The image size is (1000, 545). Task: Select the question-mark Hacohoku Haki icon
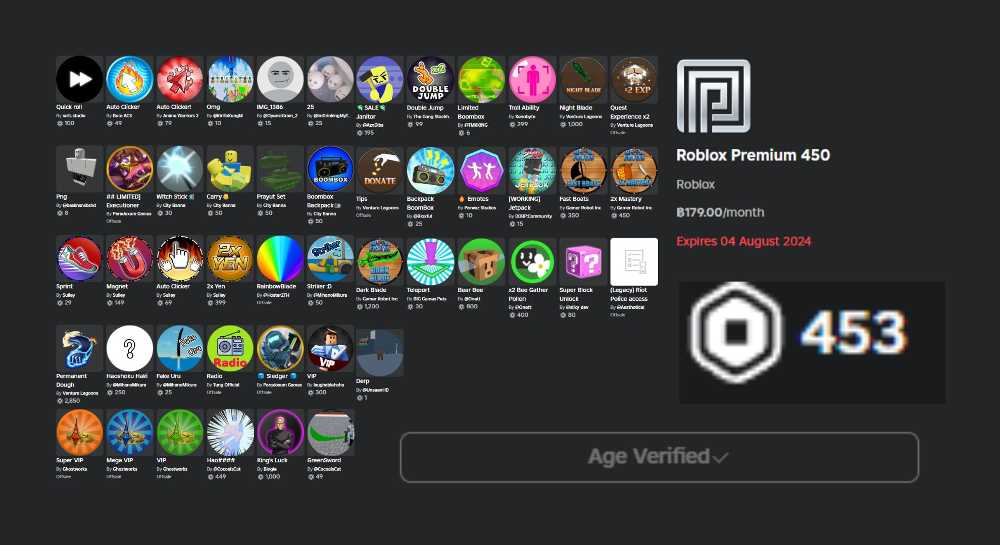129,349
